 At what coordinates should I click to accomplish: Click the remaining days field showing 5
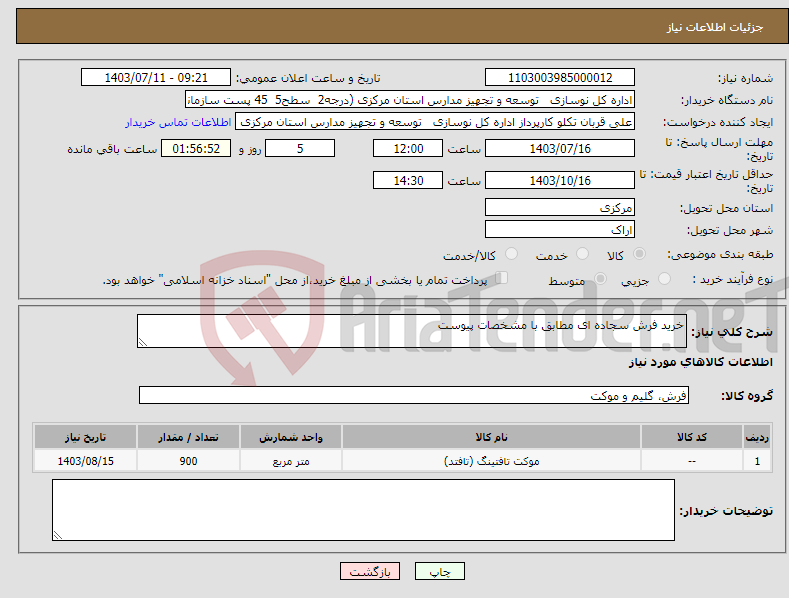(300, 148)
